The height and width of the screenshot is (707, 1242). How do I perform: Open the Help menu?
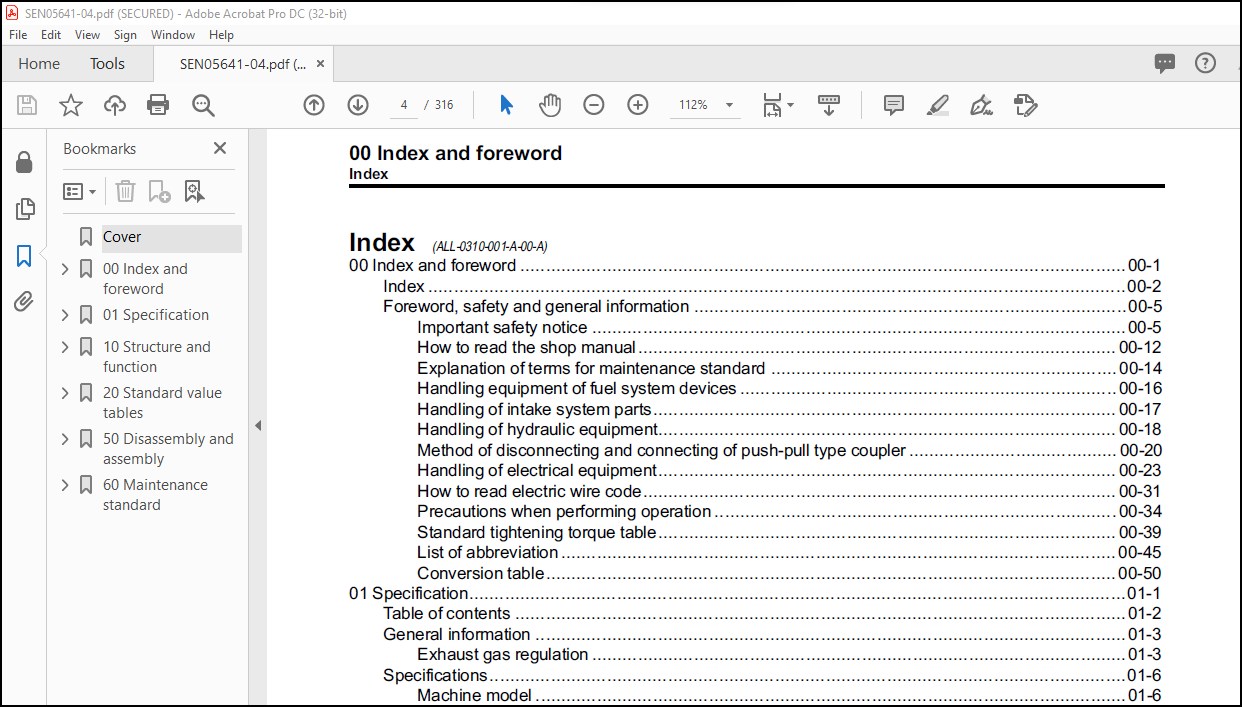221,35
